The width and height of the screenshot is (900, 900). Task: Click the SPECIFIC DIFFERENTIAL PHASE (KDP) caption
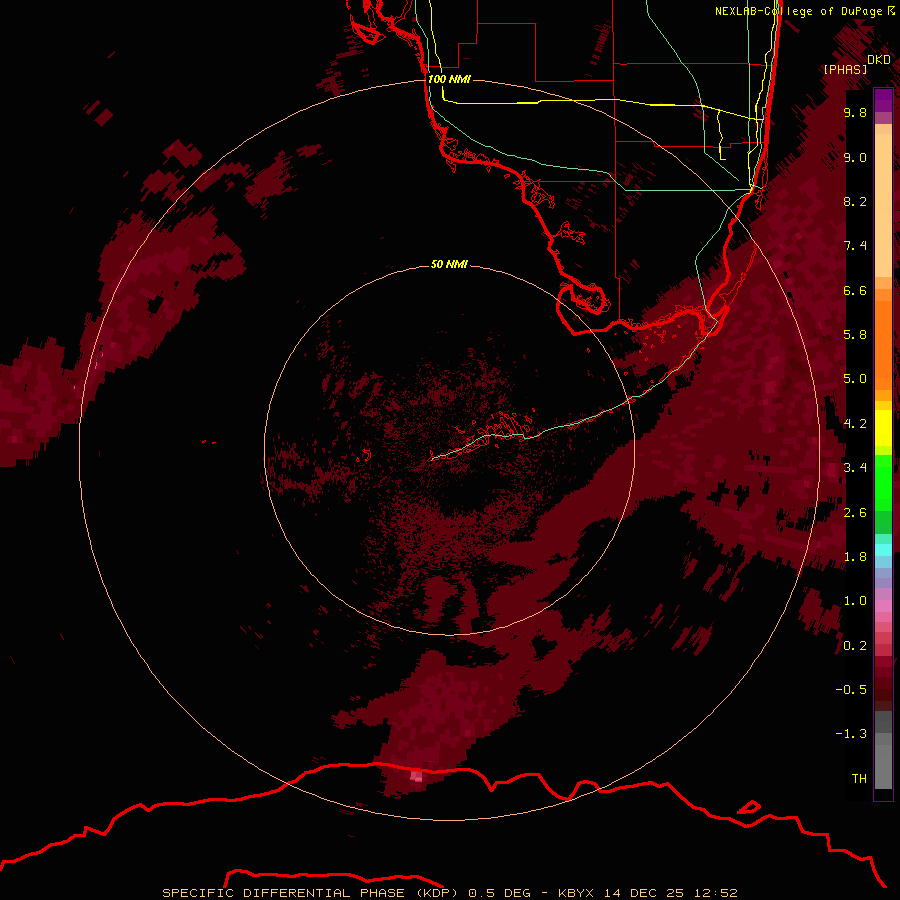coord(311,893)
